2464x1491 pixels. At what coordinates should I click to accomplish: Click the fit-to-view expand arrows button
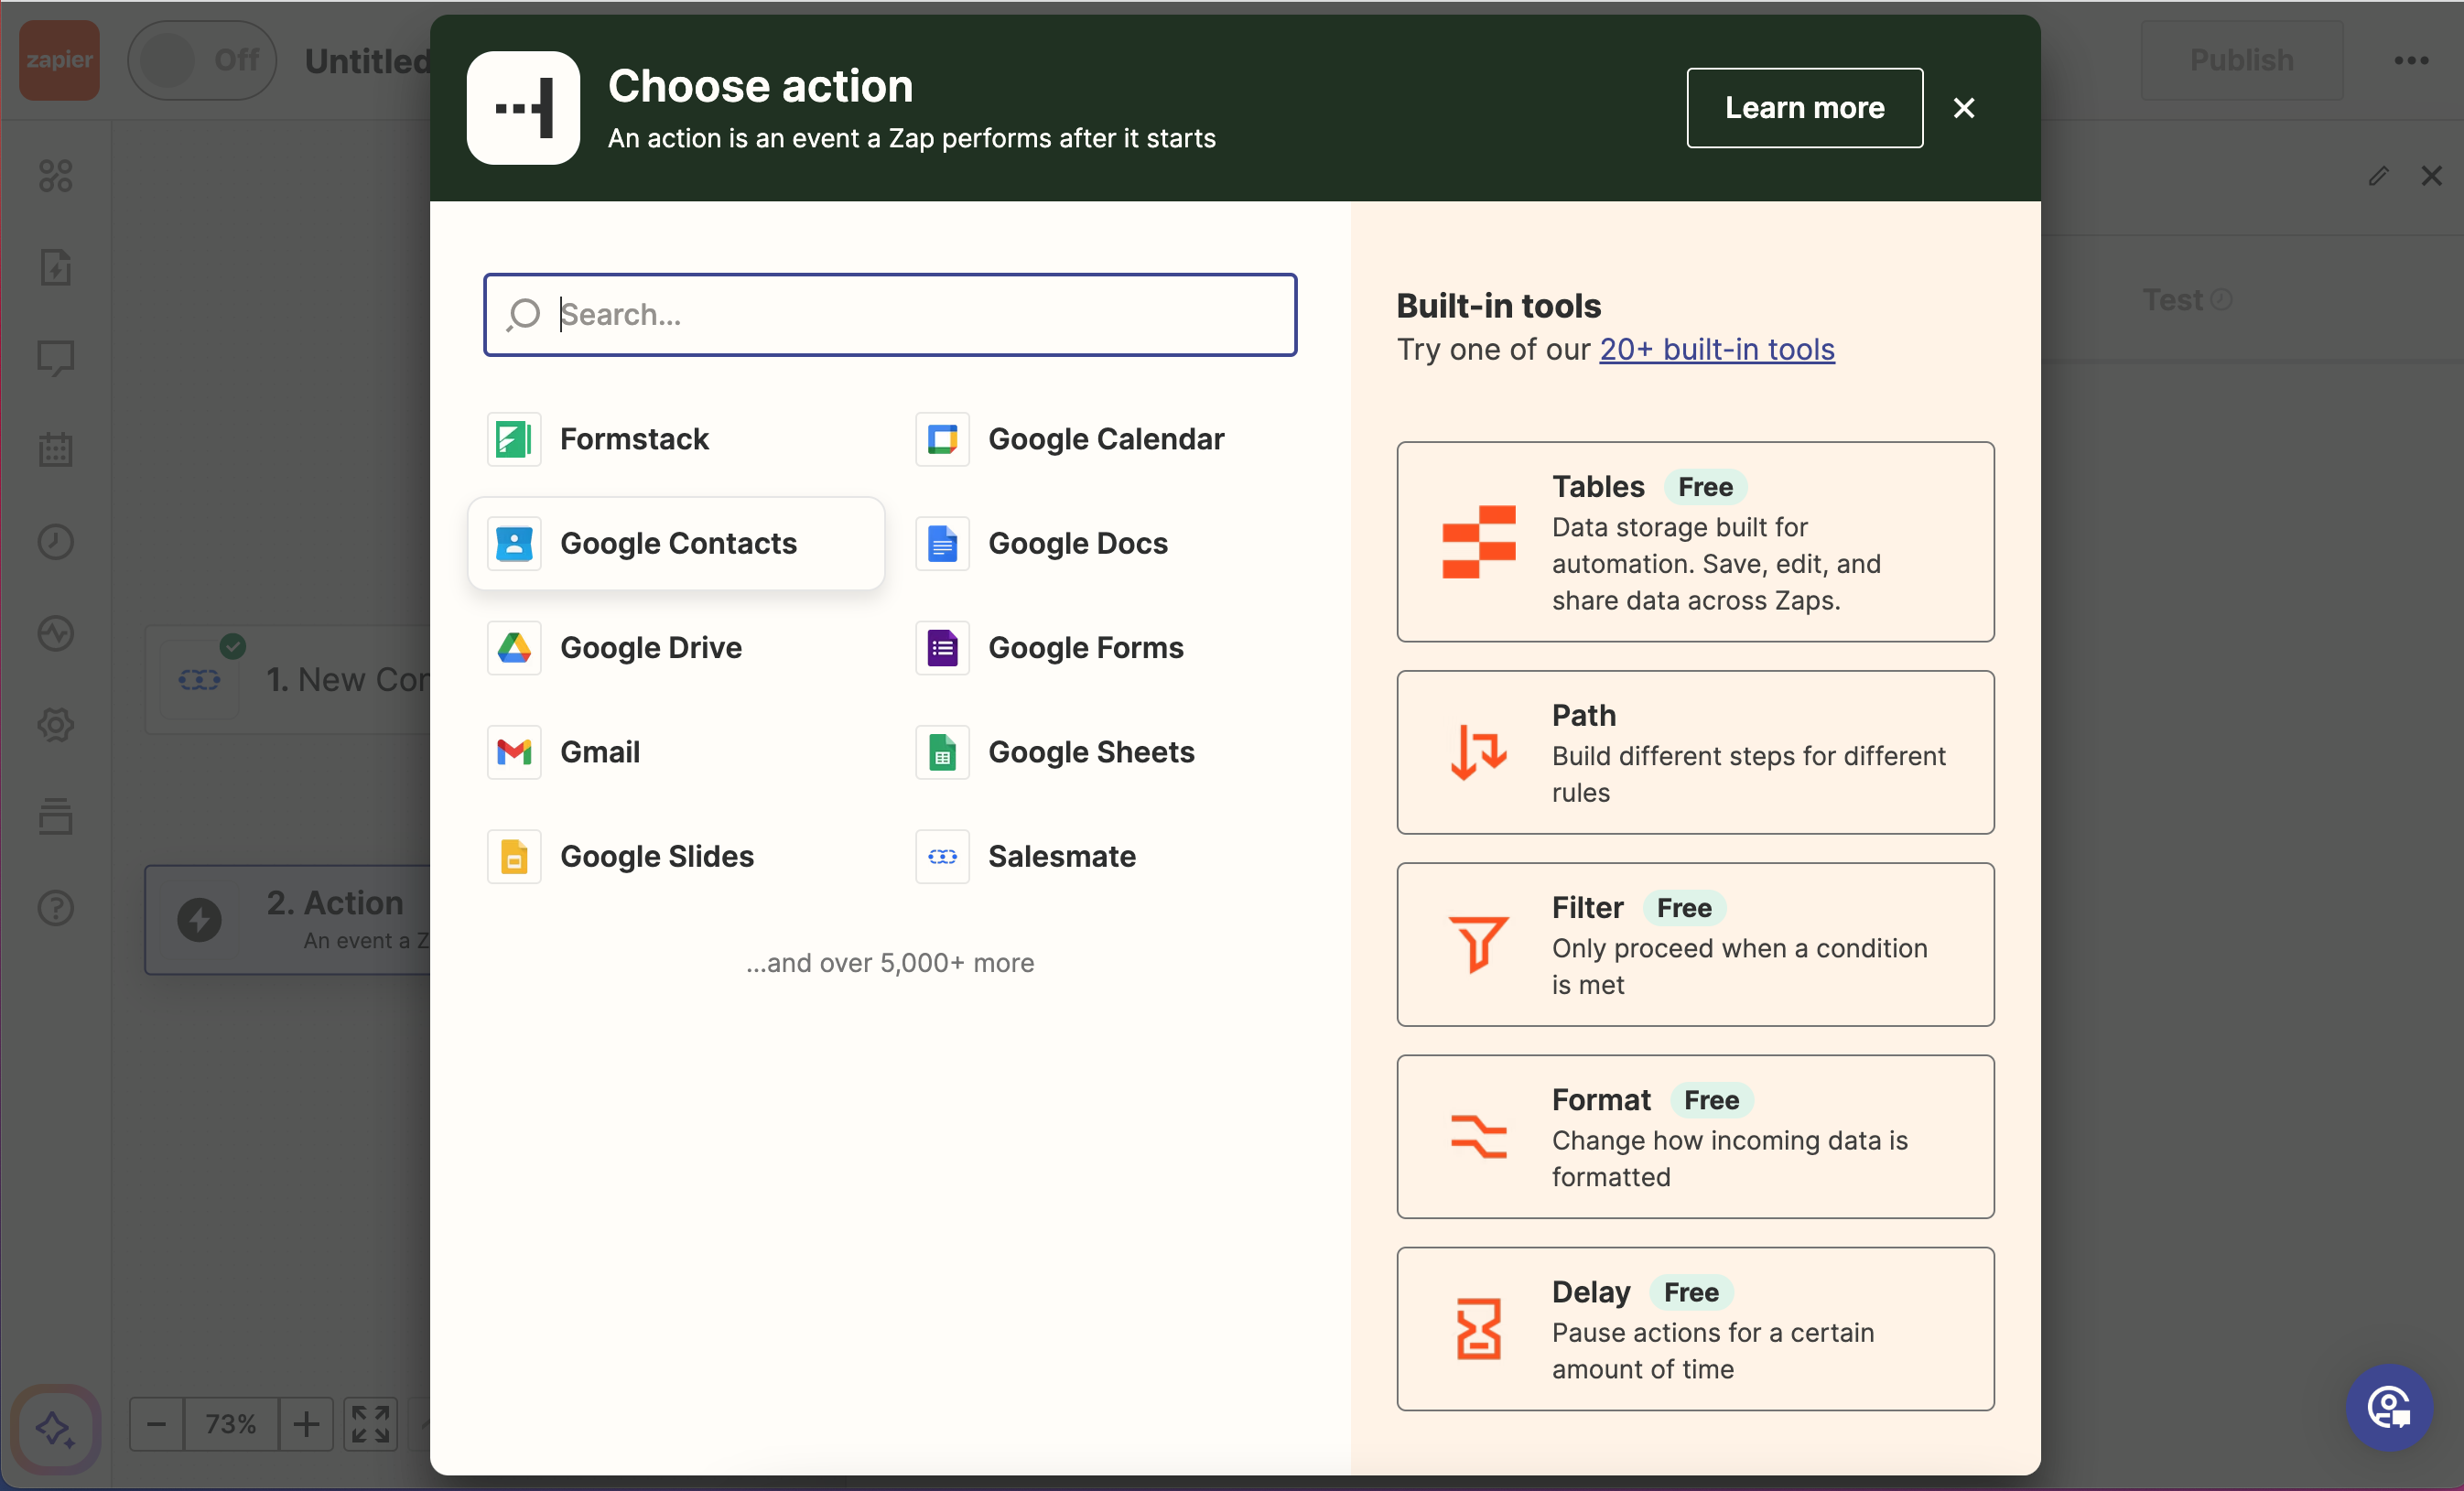(x=370, y=1424)
